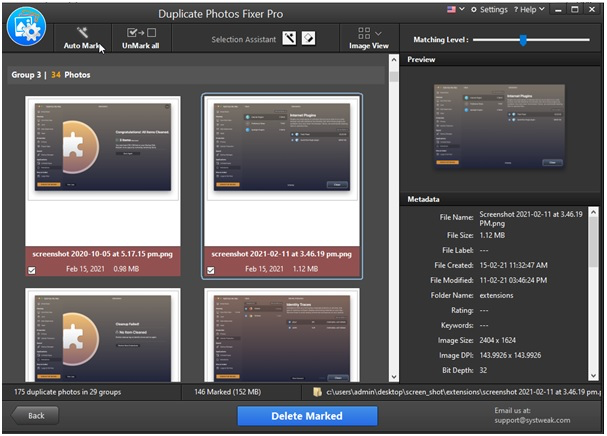Expand the Help dropdown arrow
Screen dimensions: 607x436
[542, 9]
